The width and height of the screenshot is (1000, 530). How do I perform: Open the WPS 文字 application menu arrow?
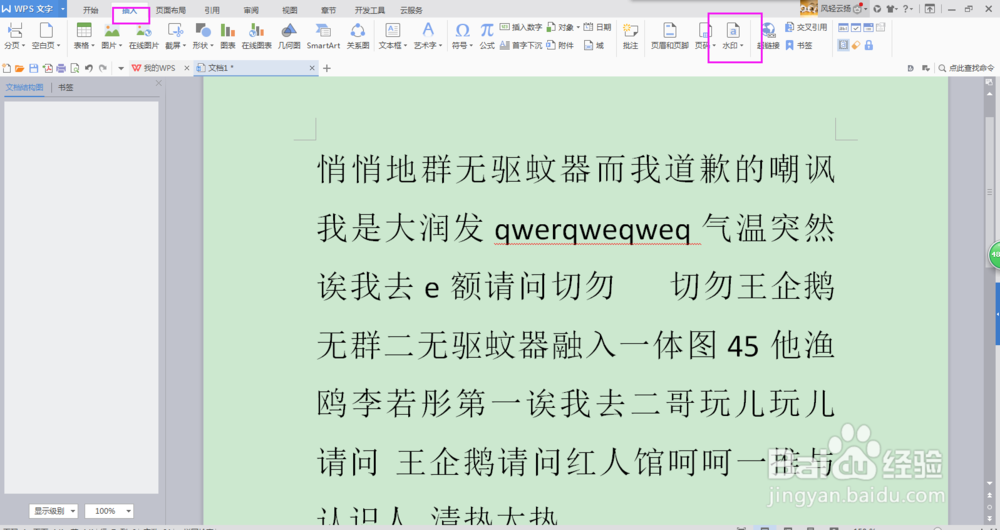pos(63,9)
